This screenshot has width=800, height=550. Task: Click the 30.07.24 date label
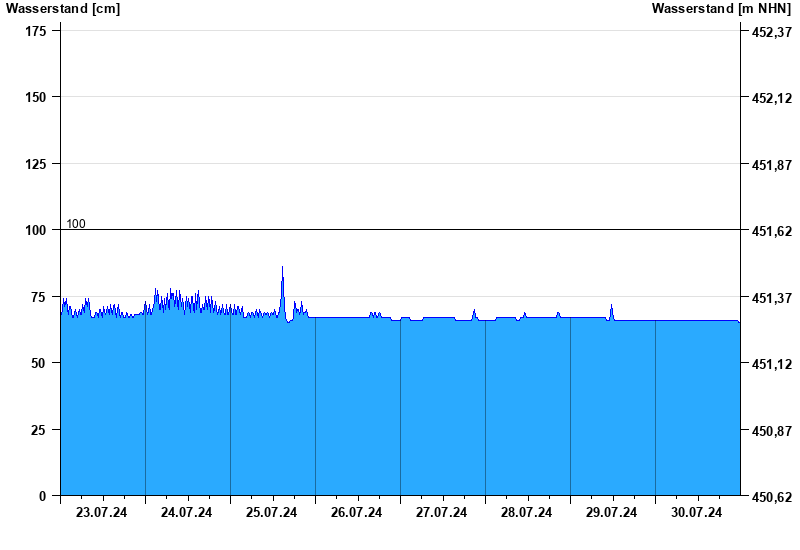click(x=696, y=512)
